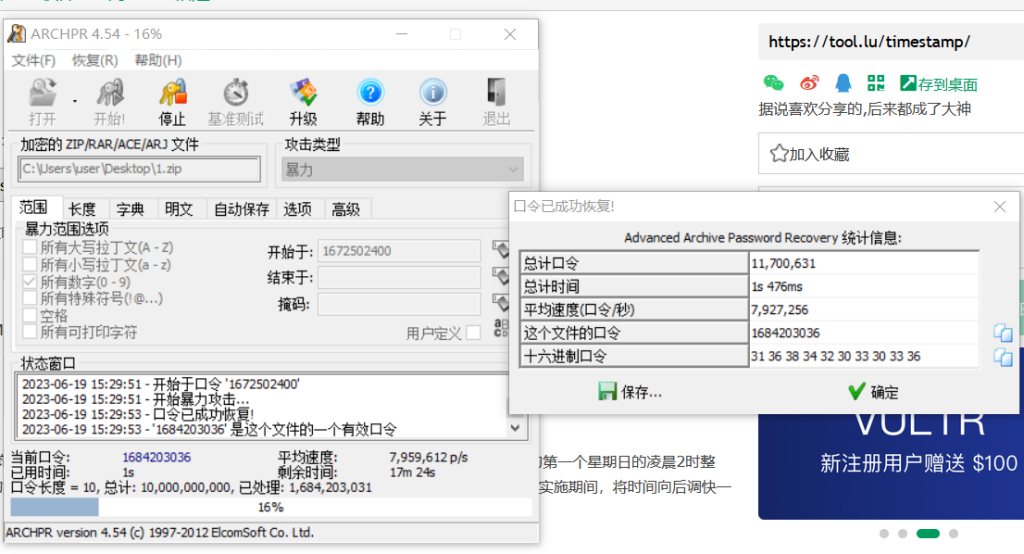Open the About (关于) info icon

[432, 95]
